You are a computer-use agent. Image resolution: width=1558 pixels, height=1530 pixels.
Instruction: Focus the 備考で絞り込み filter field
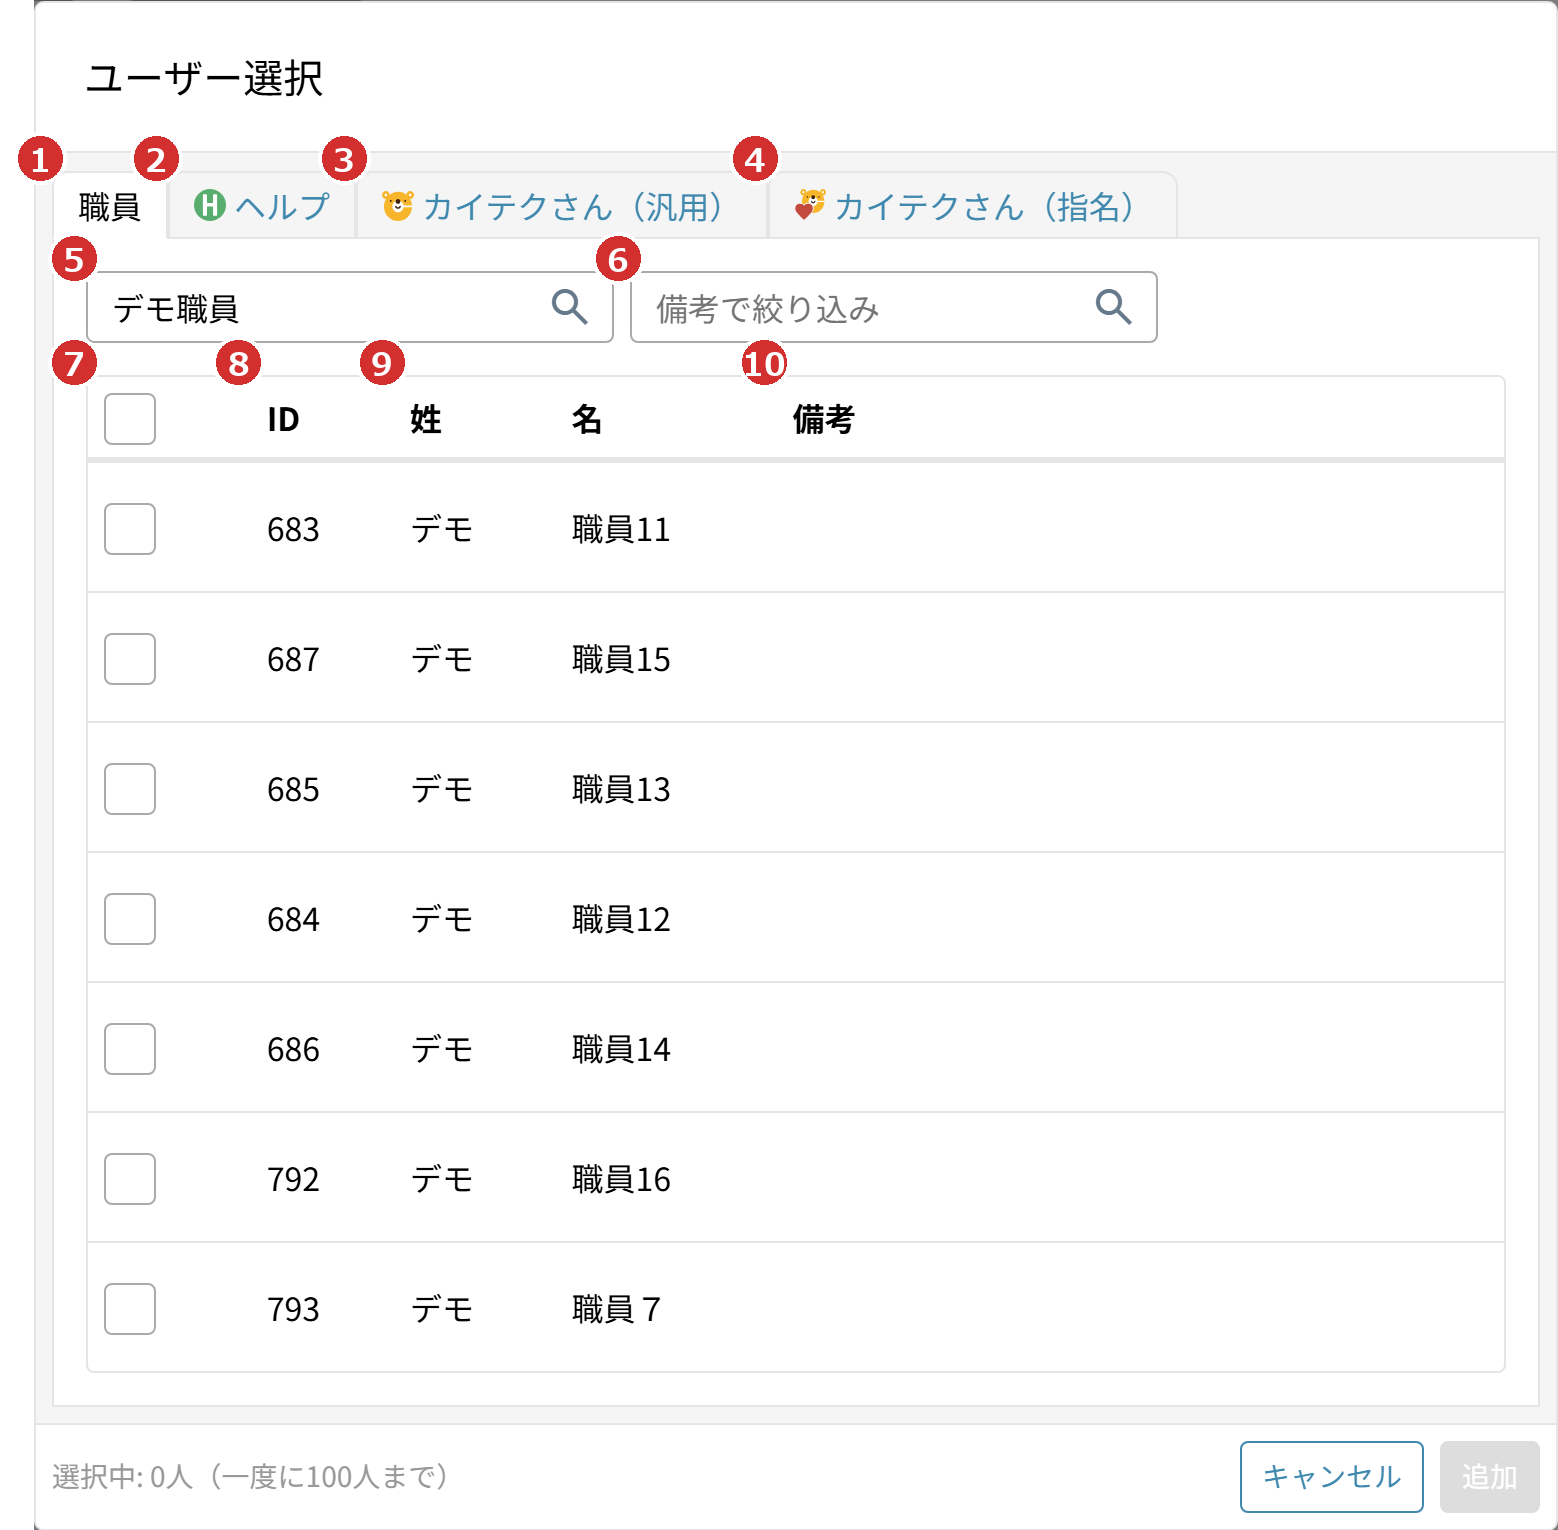893,307
